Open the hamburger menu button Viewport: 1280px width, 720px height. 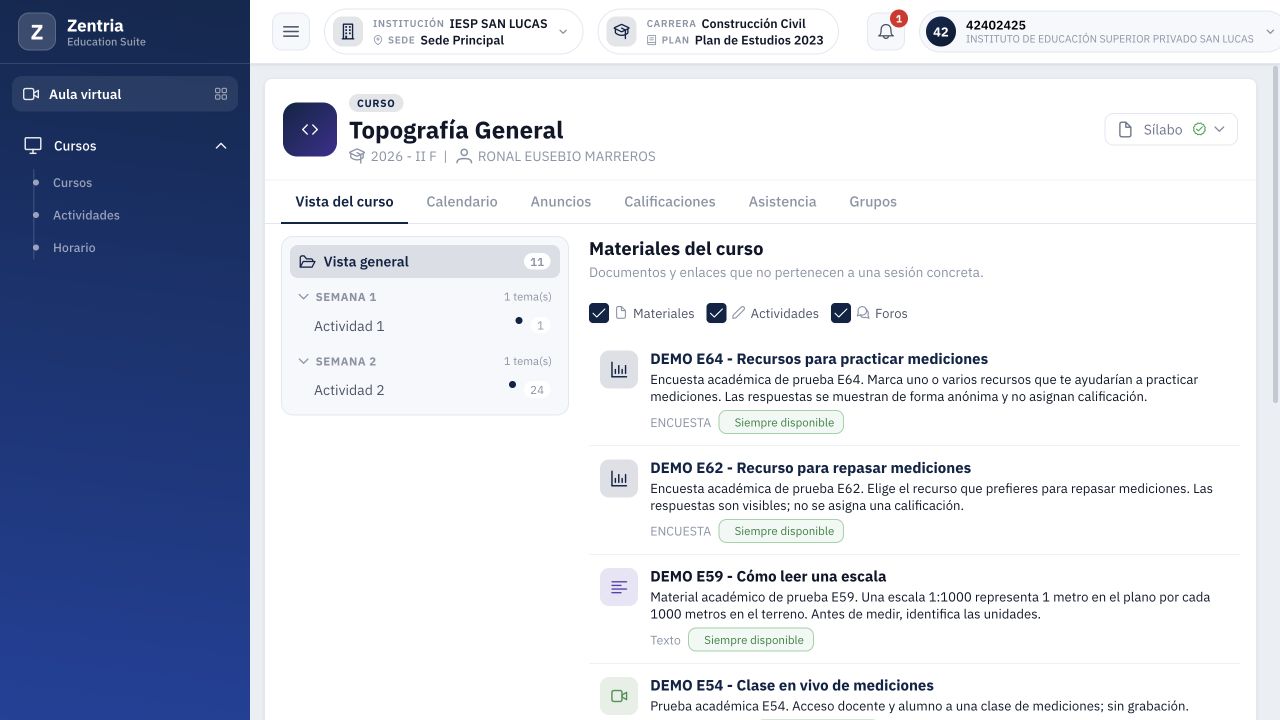[x=291, y=32]
